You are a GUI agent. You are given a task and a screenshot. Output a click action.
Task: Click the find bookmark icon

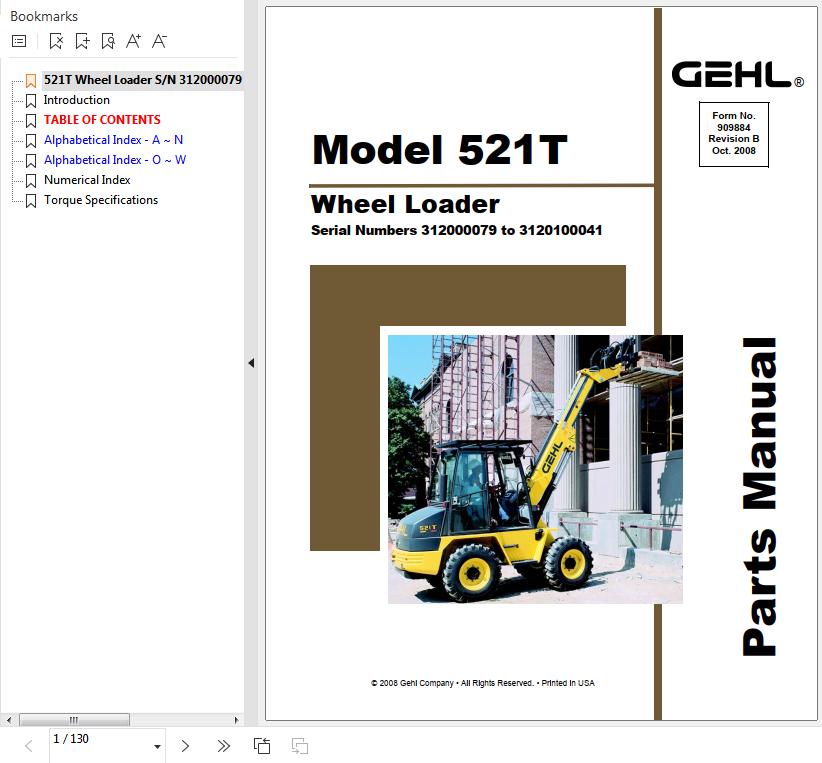tap(108, 41)
